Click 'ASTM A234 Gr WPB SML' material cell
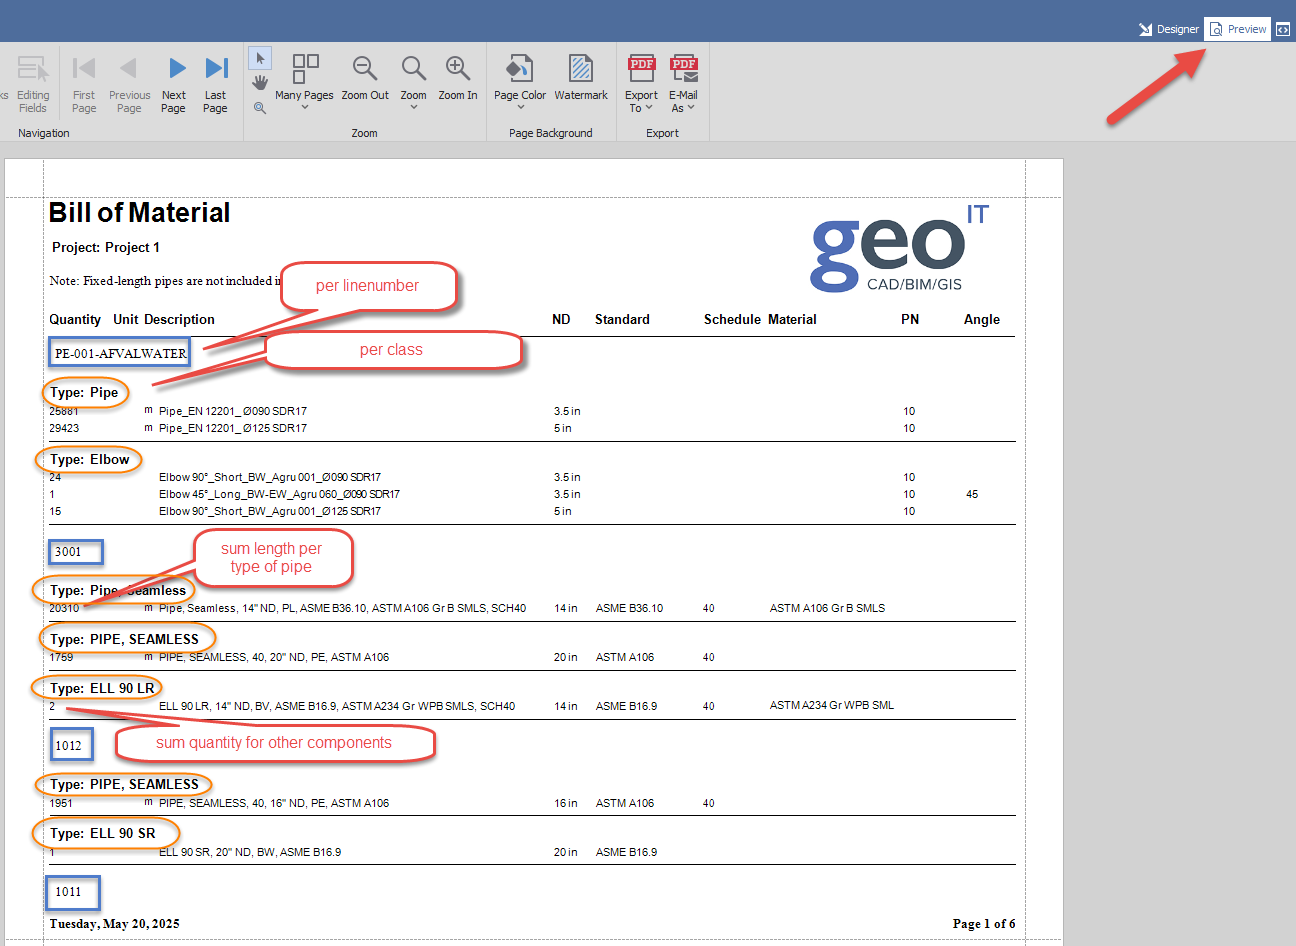 (x=832, y=705)
